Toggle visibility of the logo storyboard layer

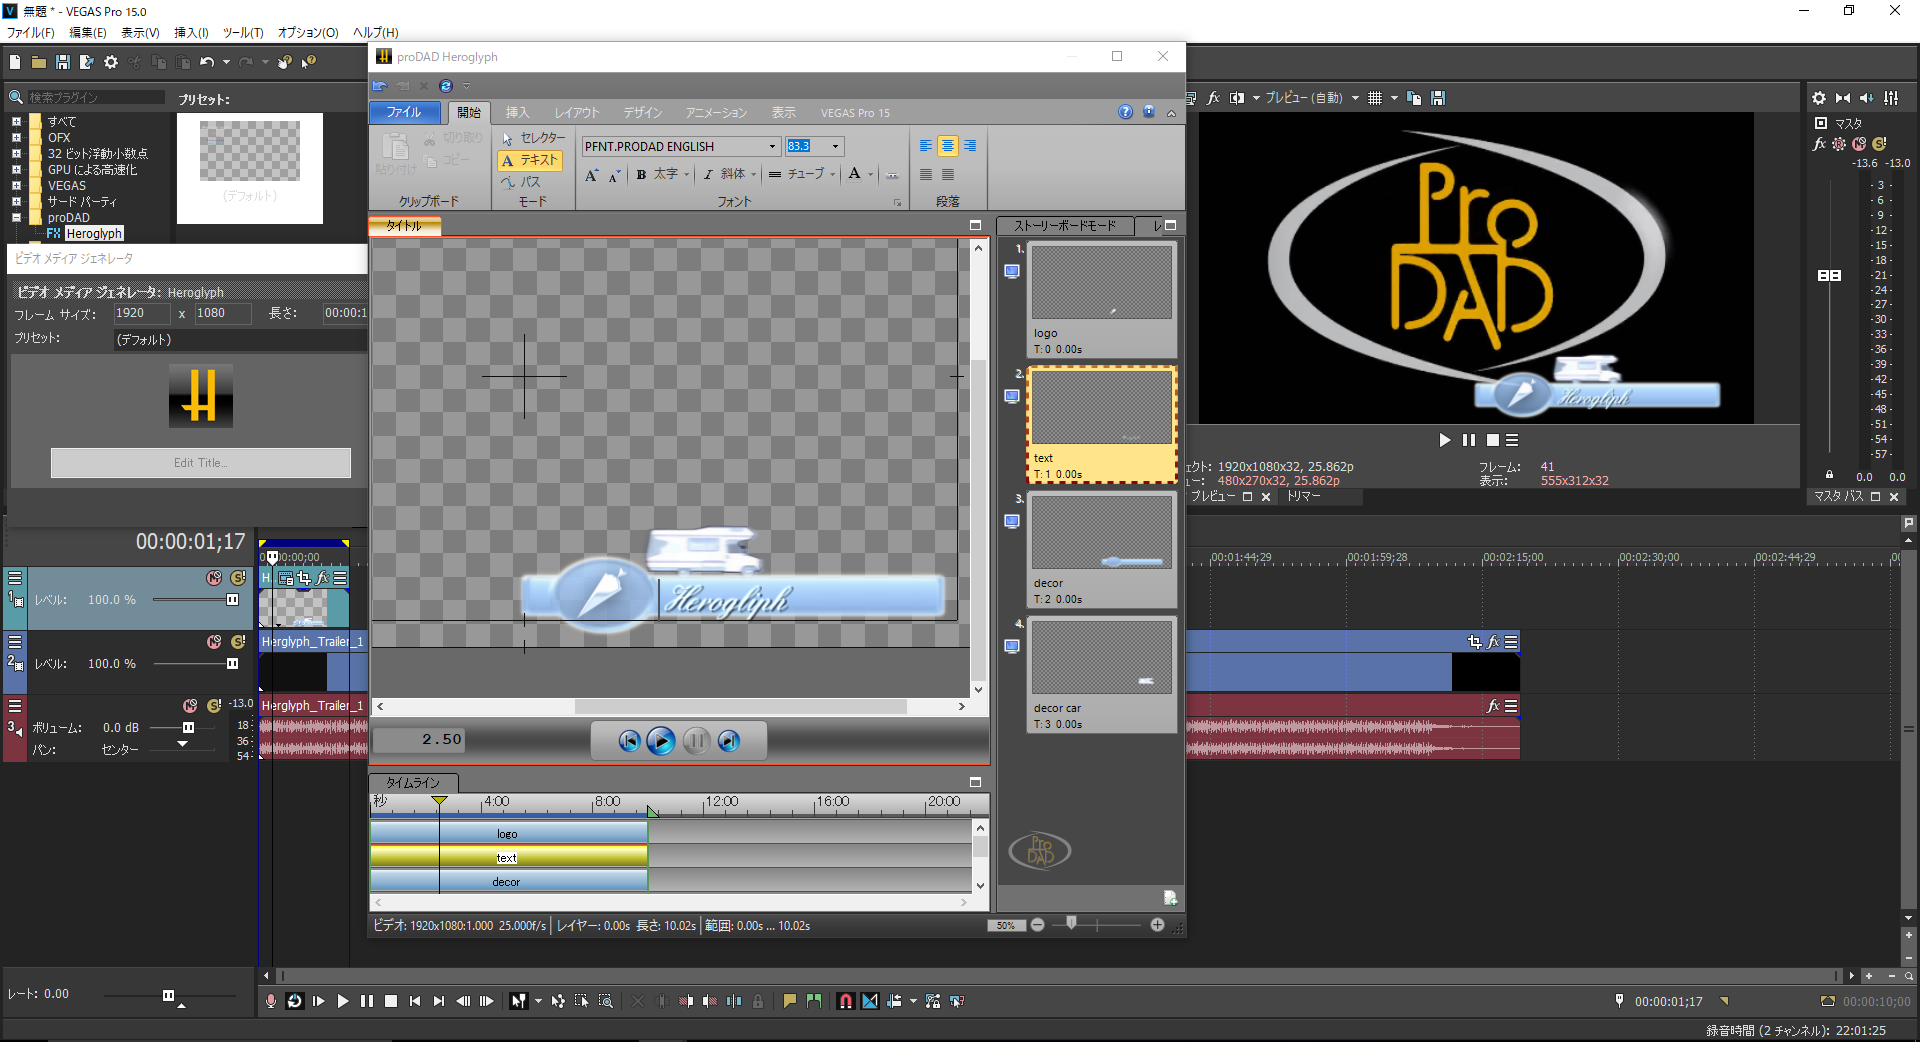(x=1012, y=271)
